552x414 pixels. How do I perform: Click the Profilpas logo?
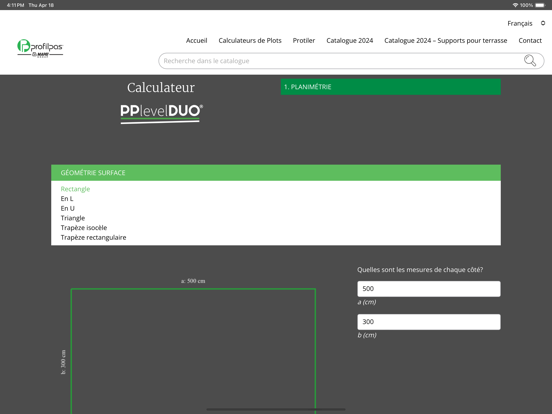40,48
